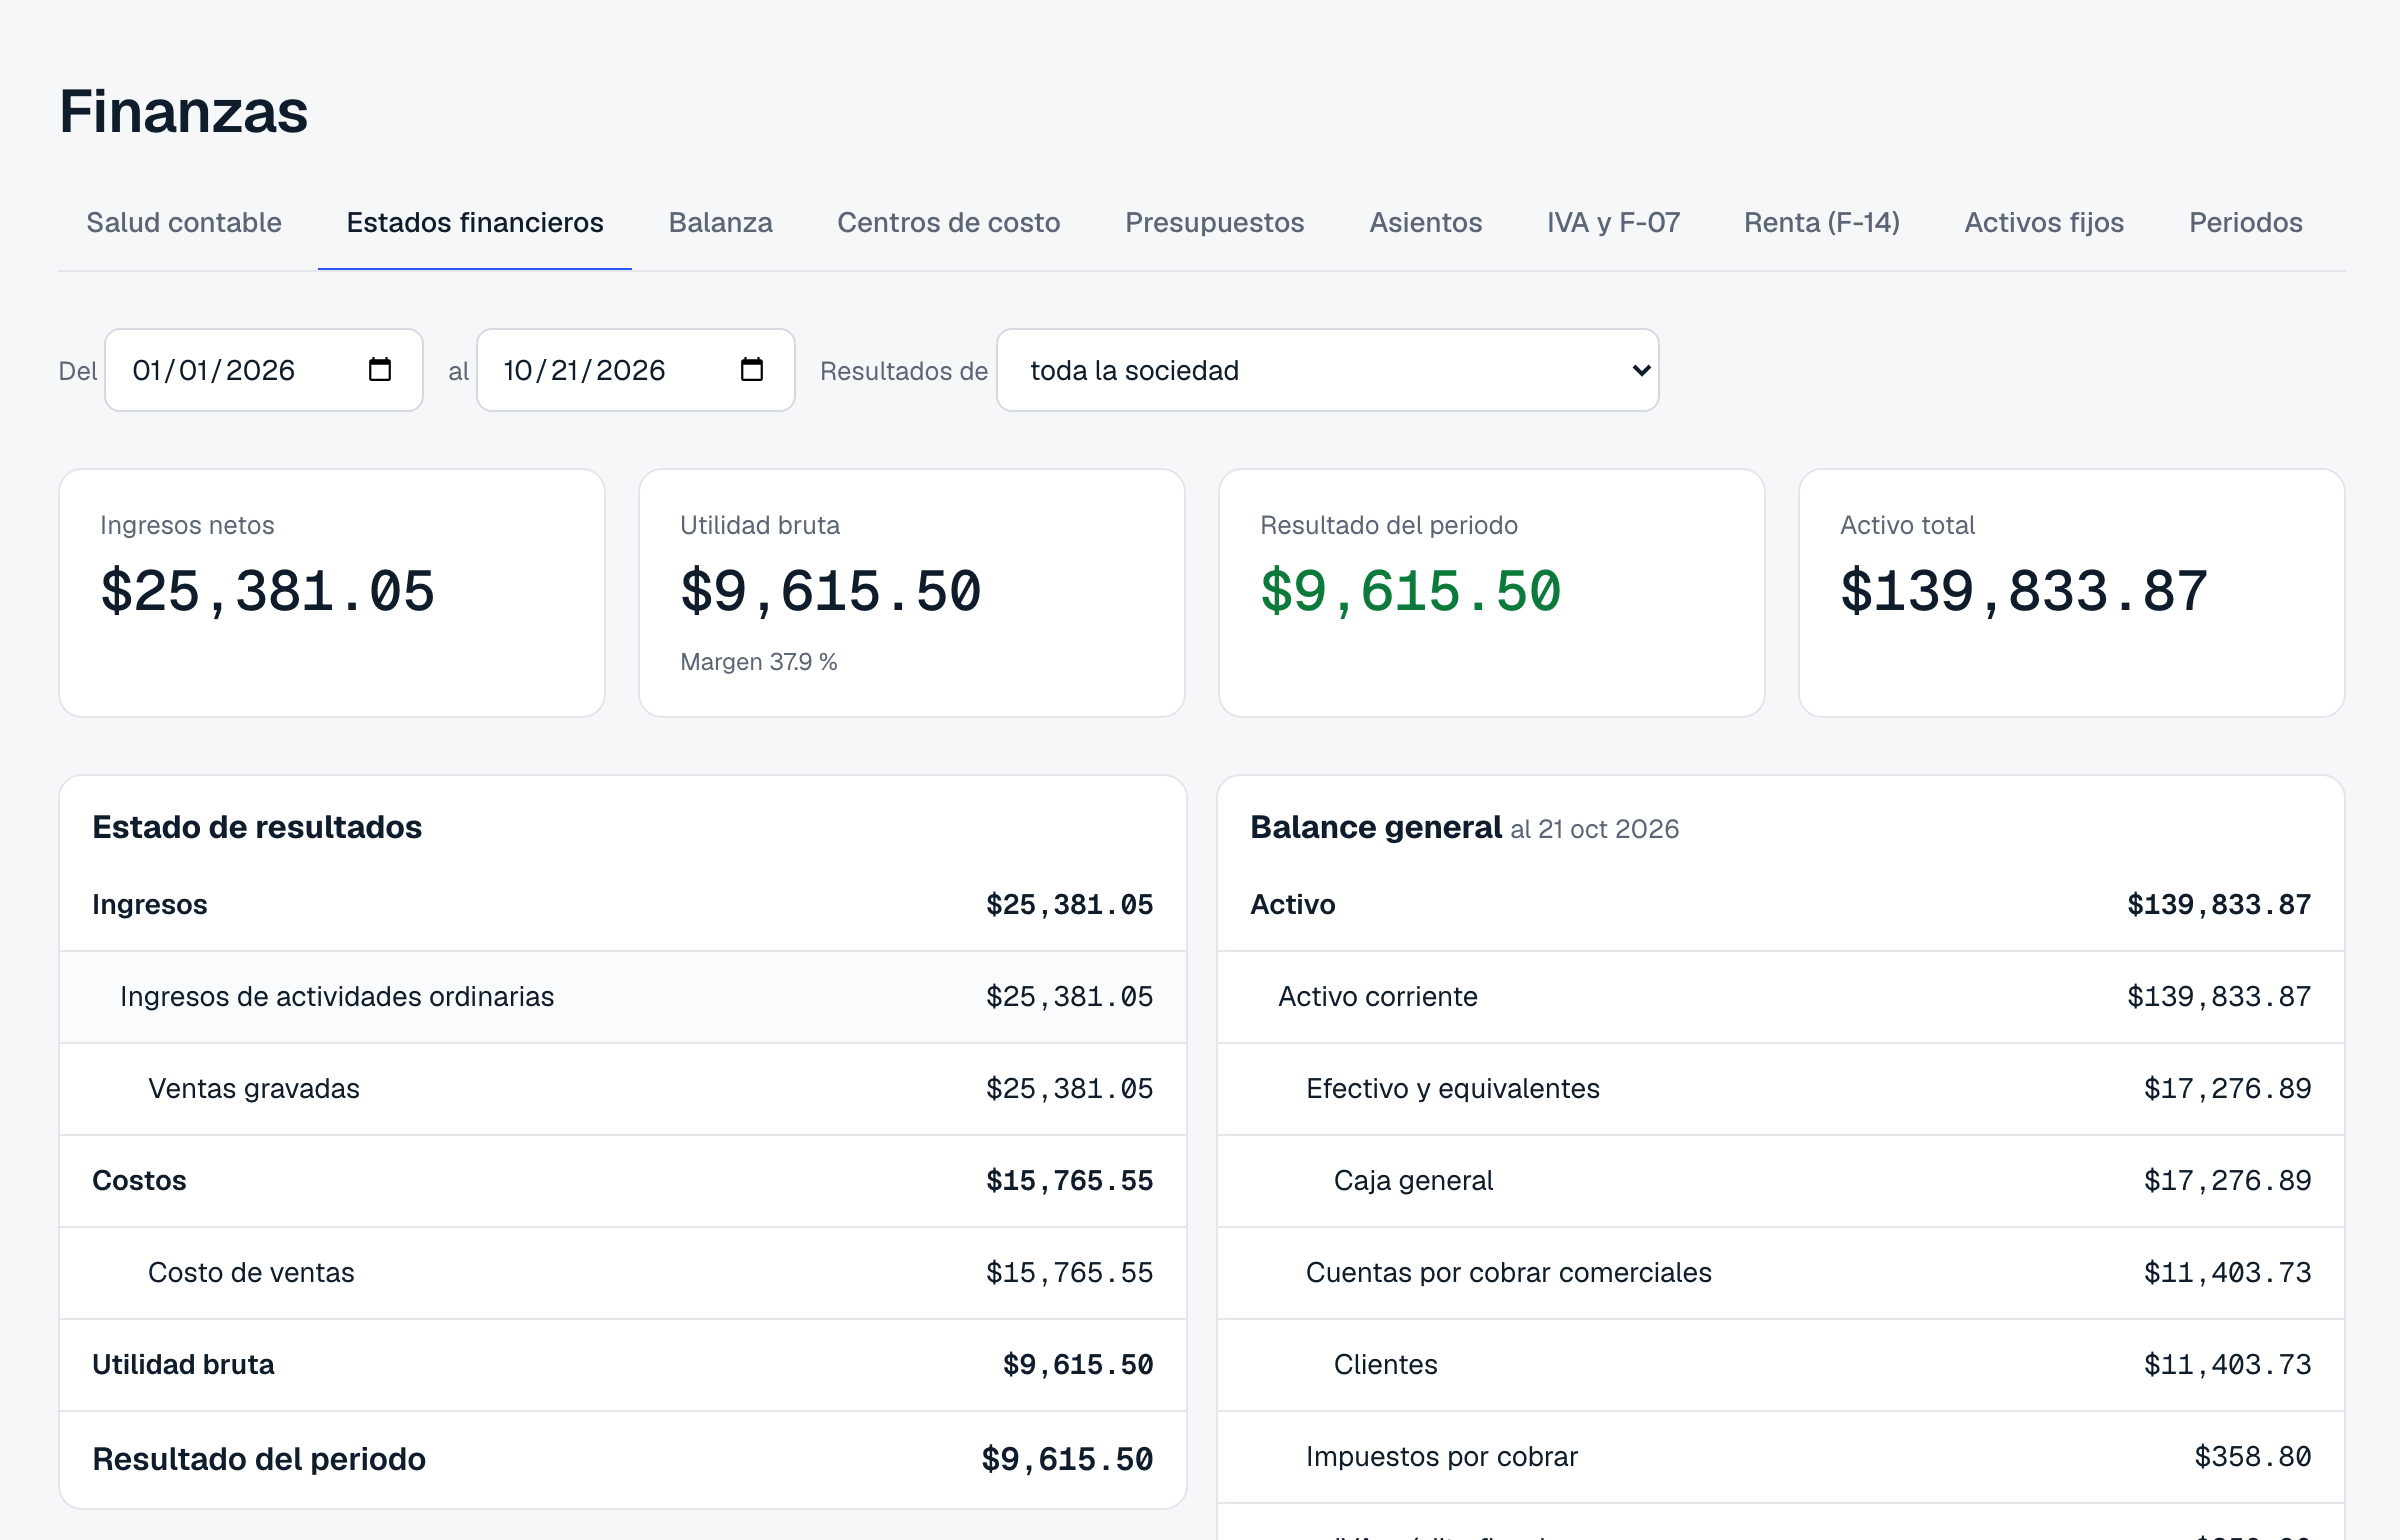Image resolution: width=2400 pixels, height=1540 pixels.
Task: Click the Utilidad bruta row in results table
Action: click(623, 1365)
